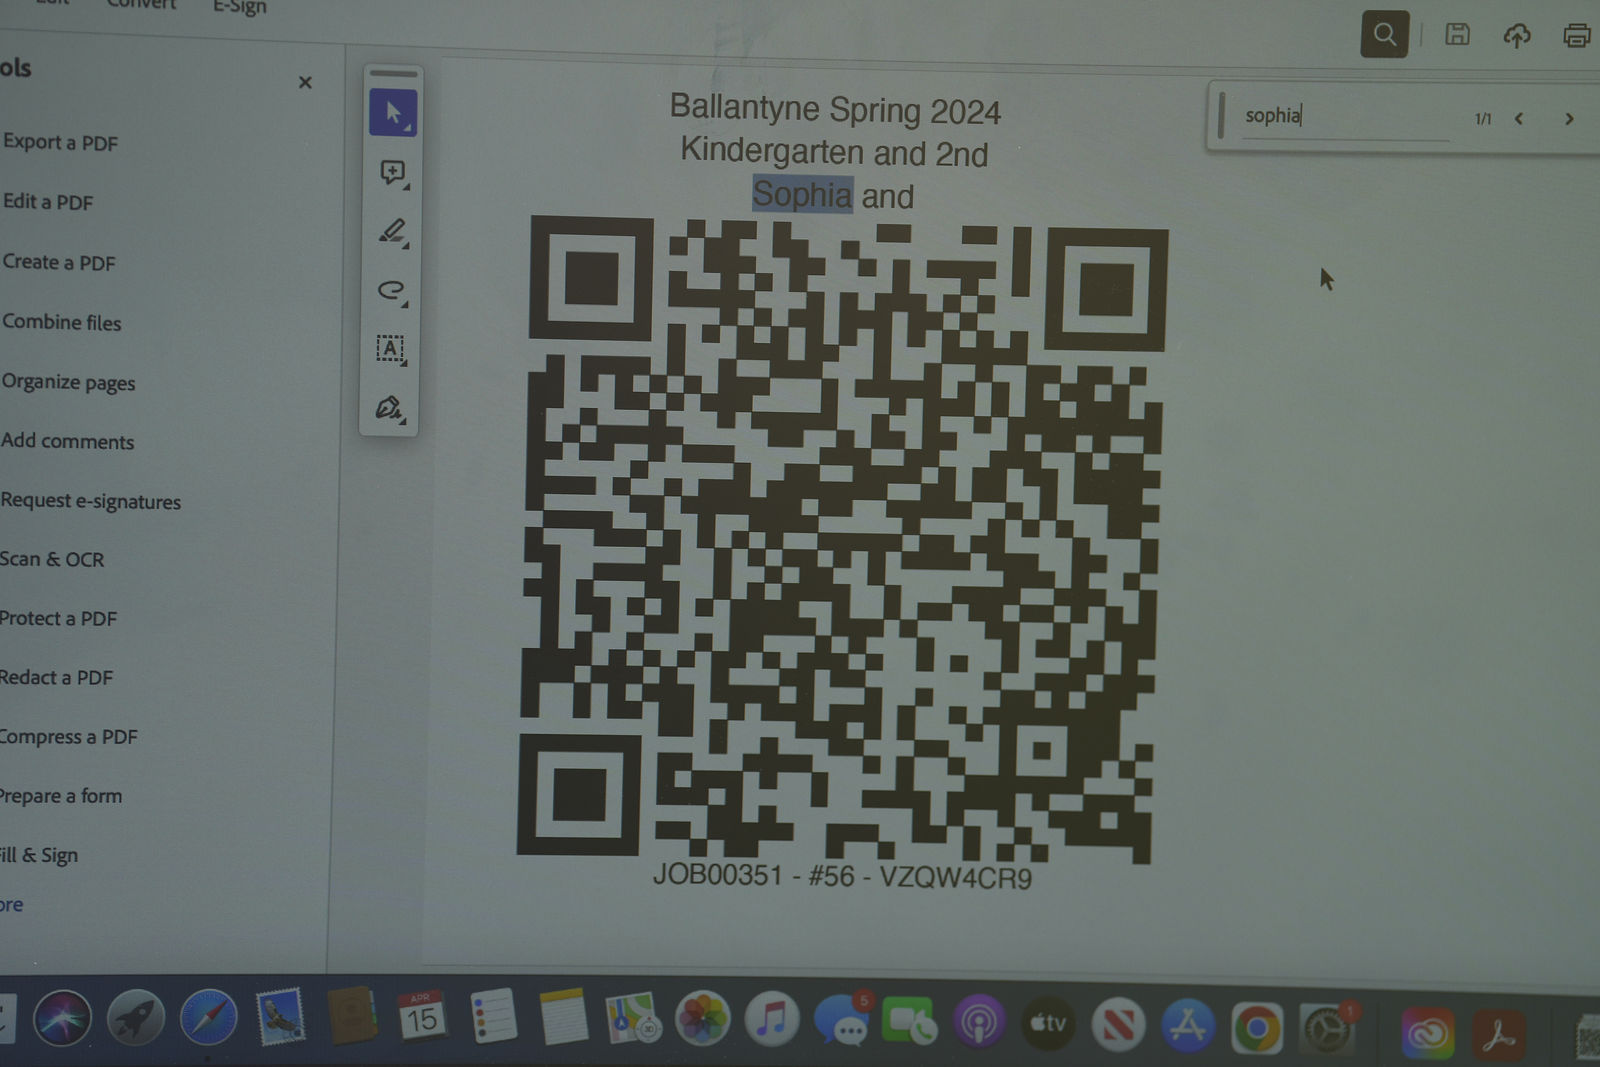This screenshot has width=1600, height=1067.
Task: Open the News app in Dock
Action: (x=1118, y=1025)
